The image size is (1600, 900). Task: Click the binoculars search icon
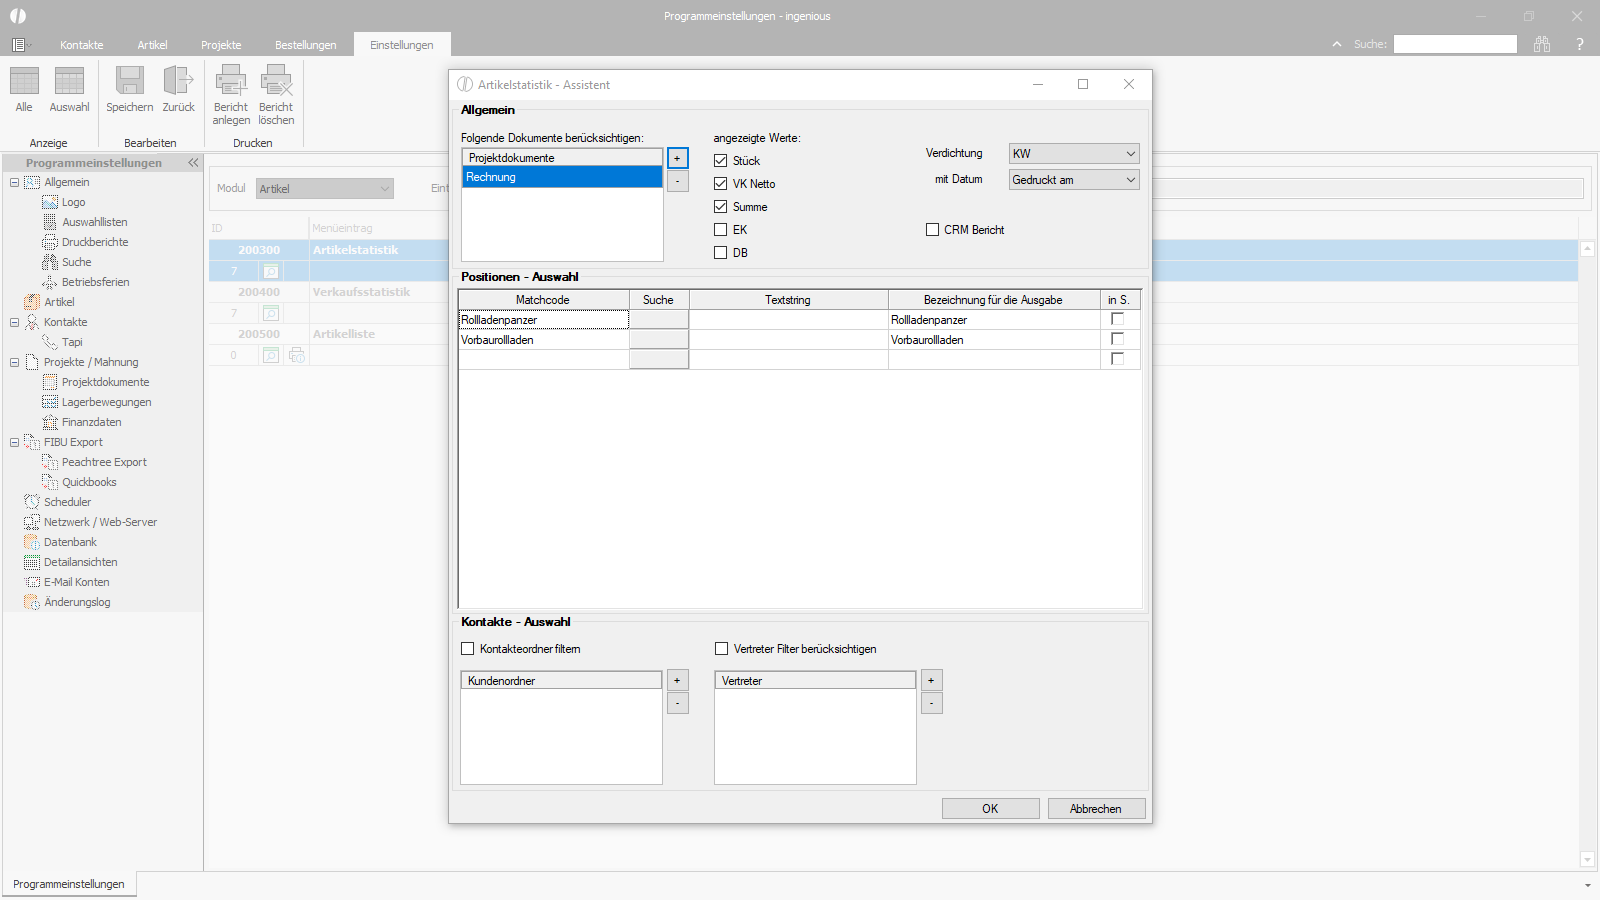tap(1542, 44)
